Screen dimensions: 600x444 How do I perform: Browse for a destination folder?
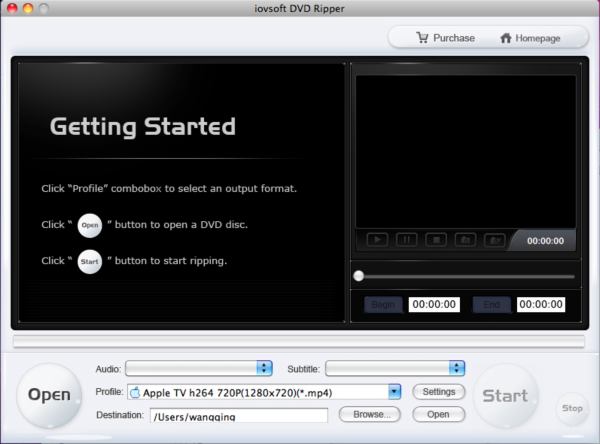370,414
